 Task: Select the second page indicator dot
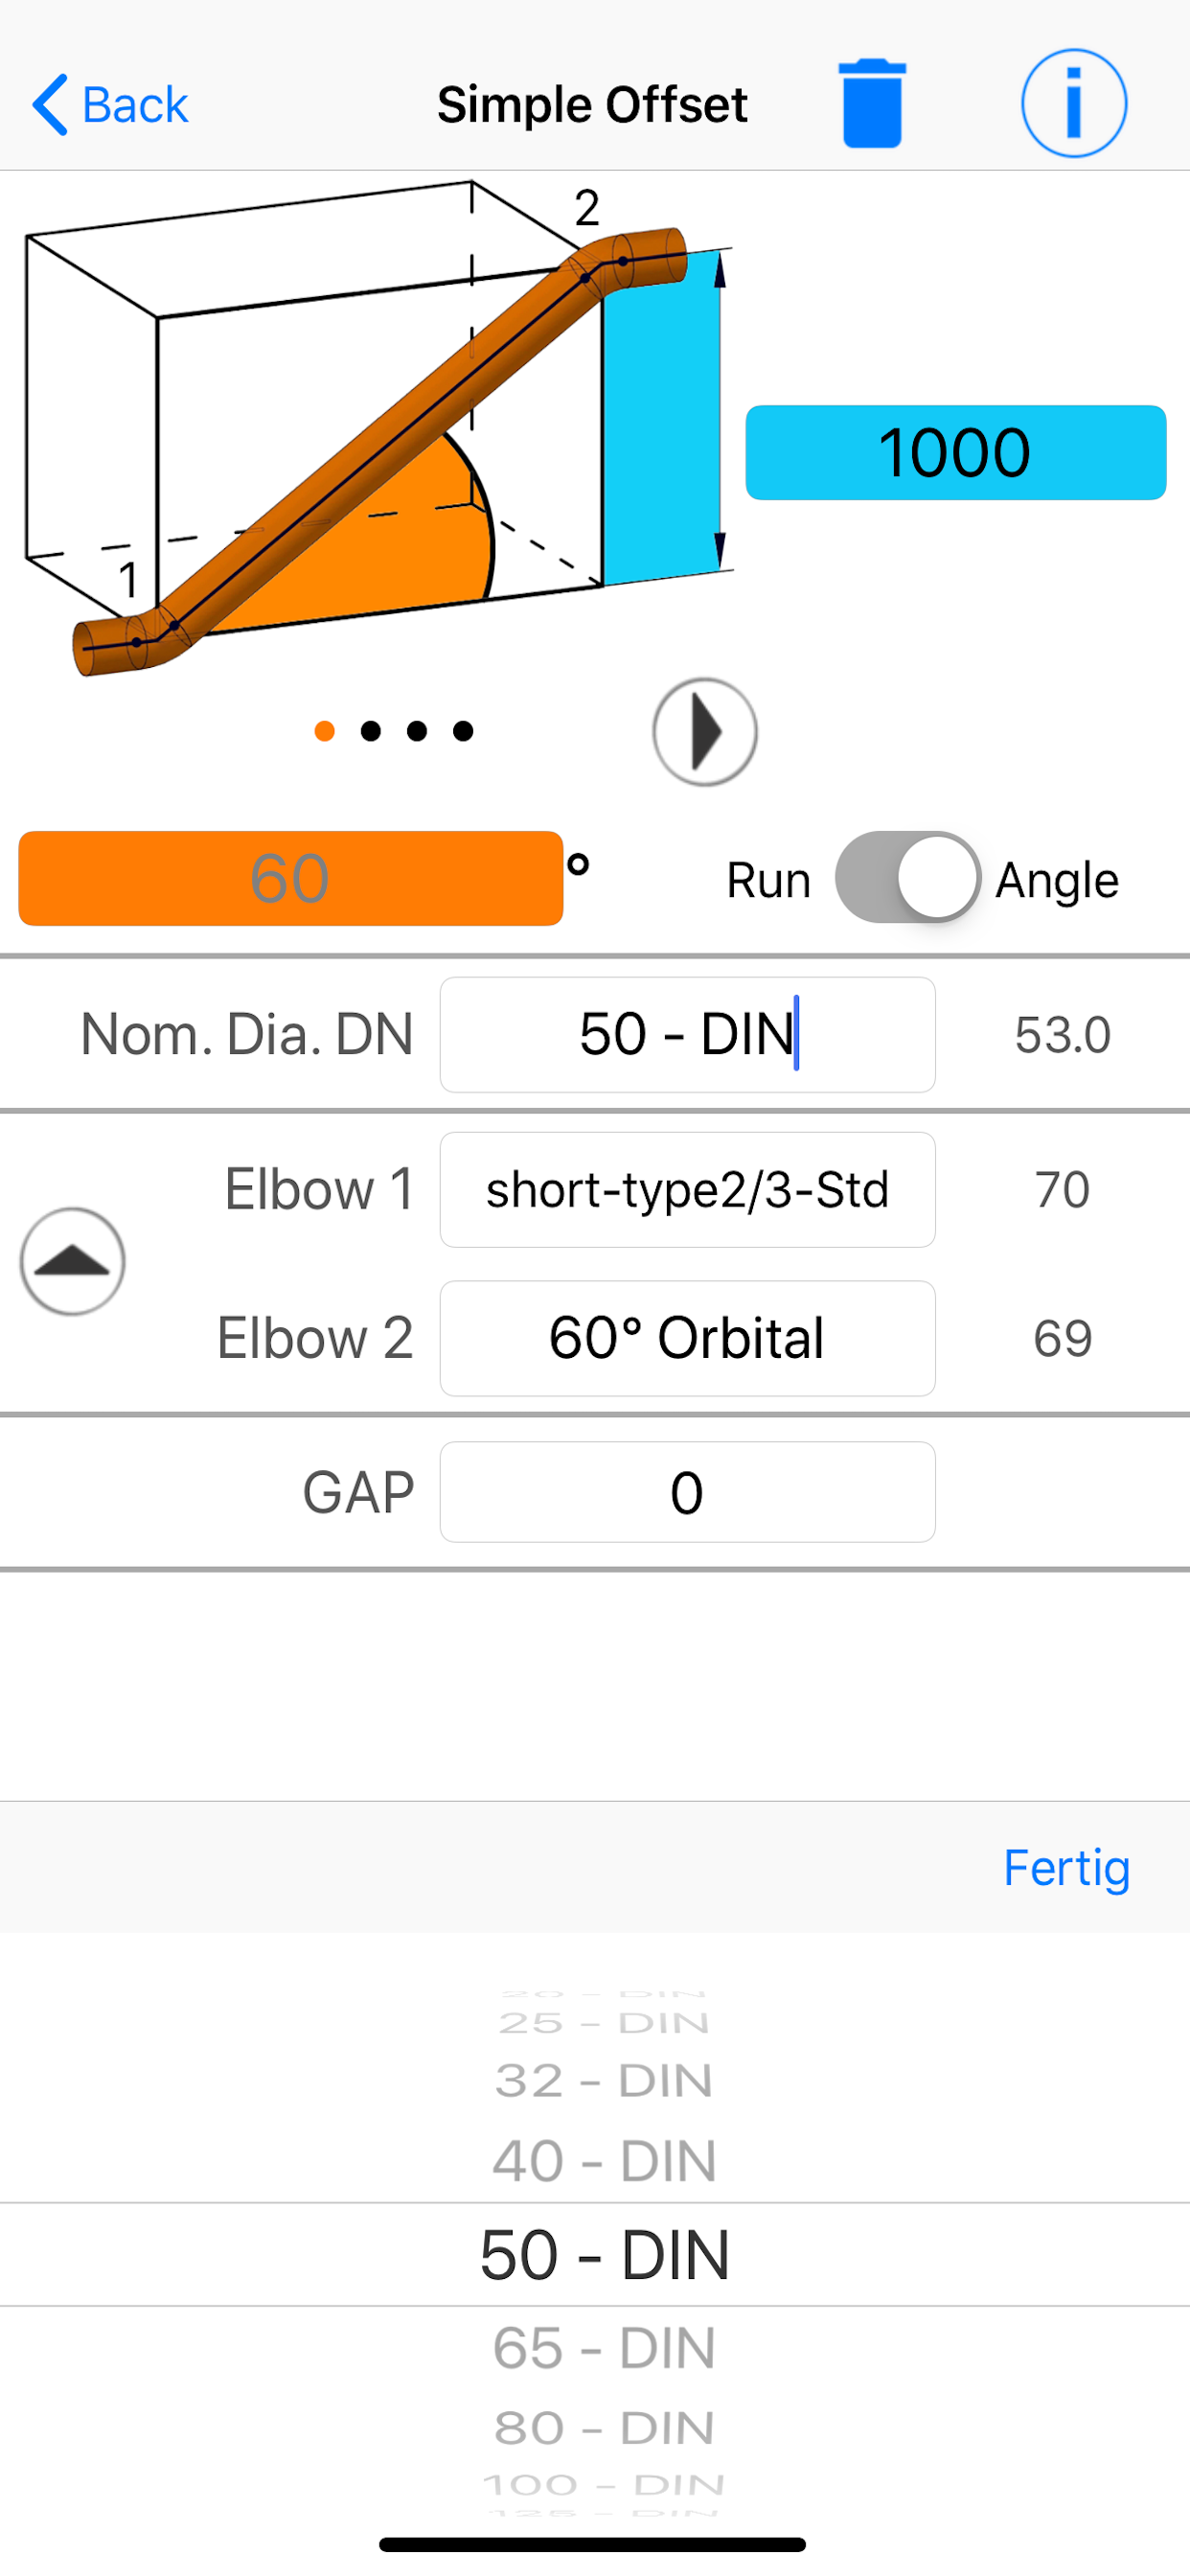371,731
